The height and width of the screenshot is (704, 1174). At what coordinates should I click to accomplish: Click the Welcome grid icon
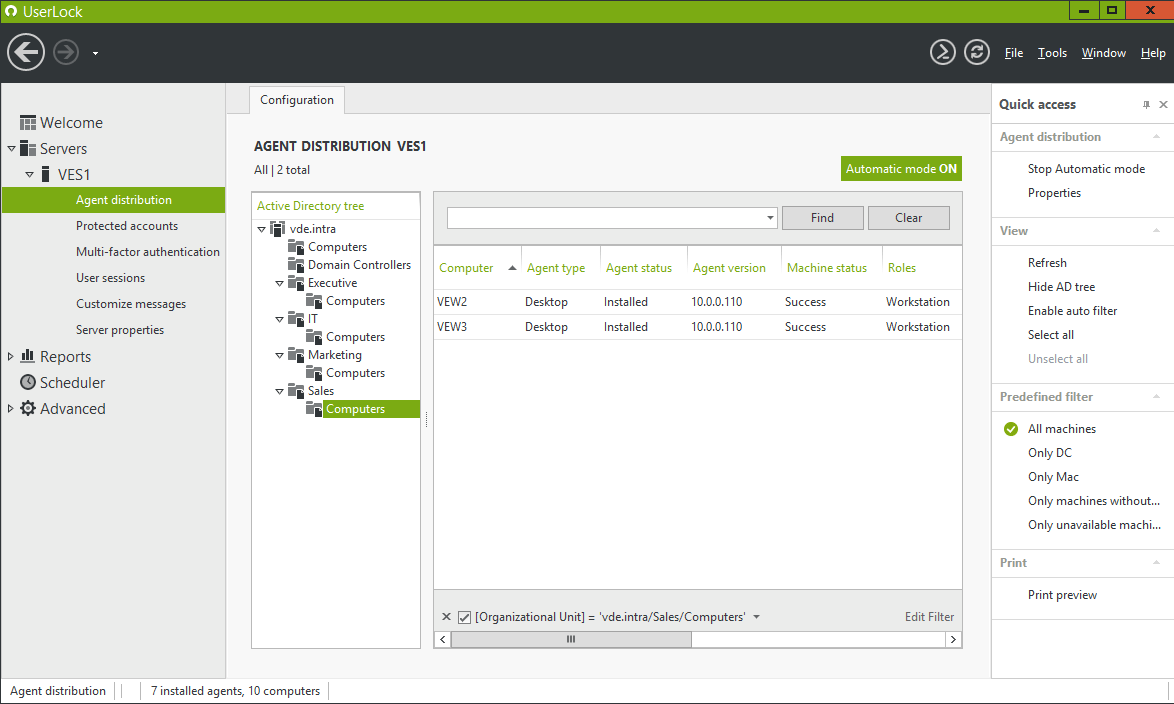click(x=28, y=122)
